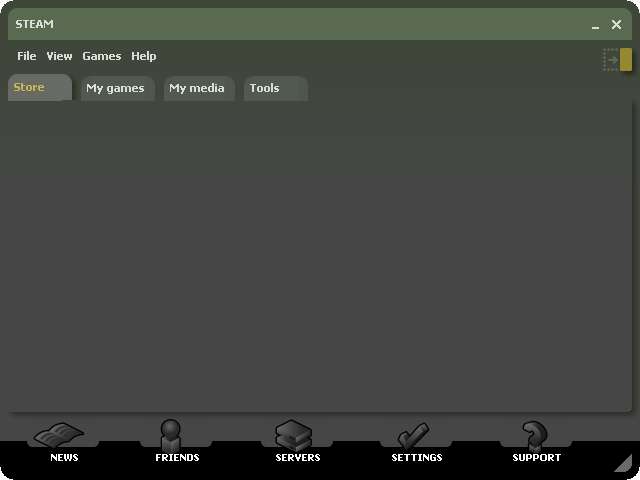The image size is (640, 480).
Task: Switch to the Tools tab
Action: [276, 88]
